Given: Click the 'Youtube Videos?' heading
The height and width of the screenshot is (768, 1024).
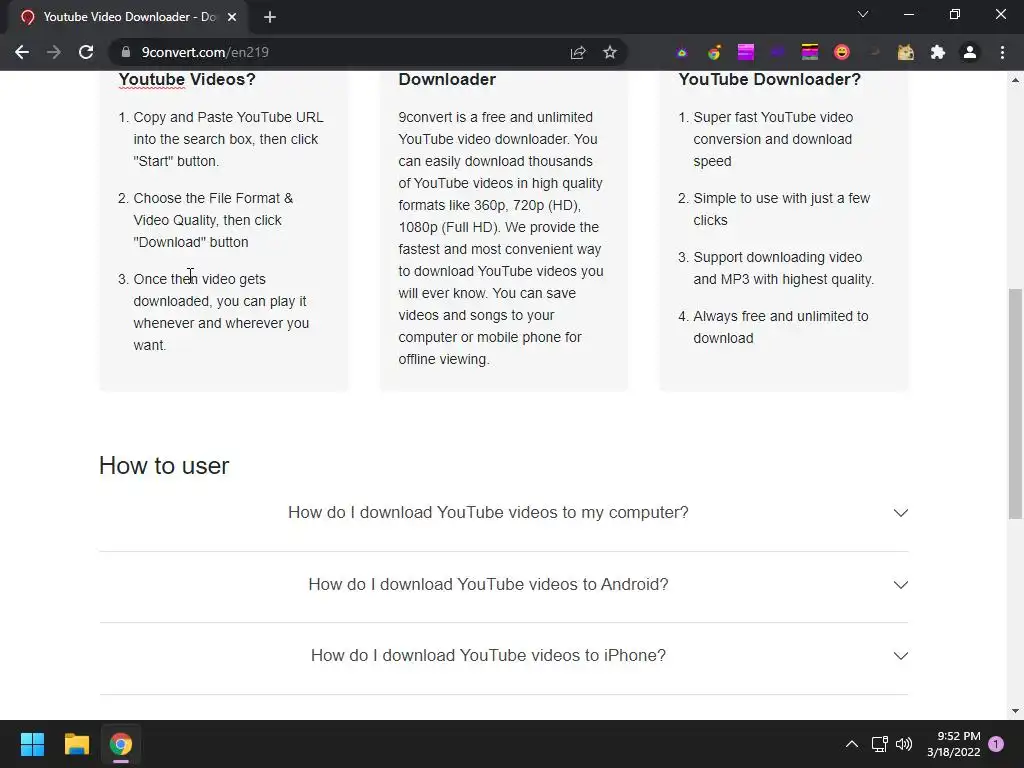Looking at the screenshot, I should (x=187, y=80).
